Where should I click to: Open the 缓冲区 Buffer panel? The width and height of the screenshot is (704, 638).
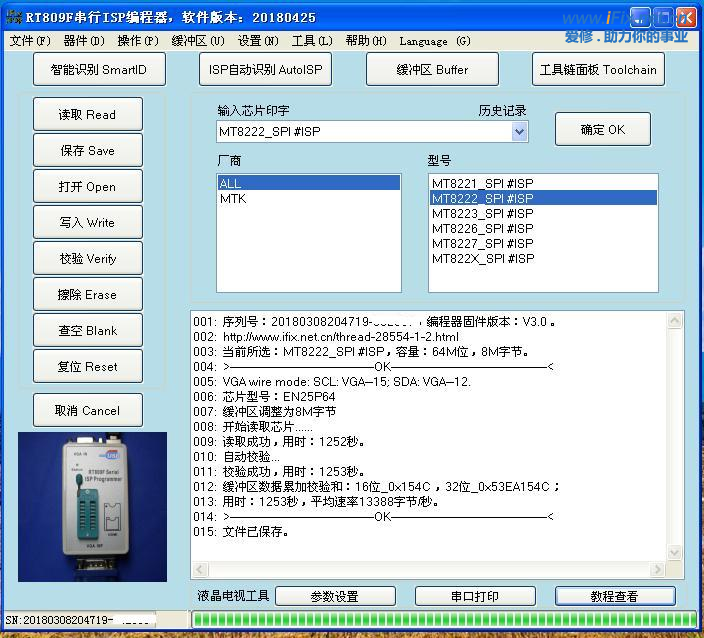pos(432,69)
